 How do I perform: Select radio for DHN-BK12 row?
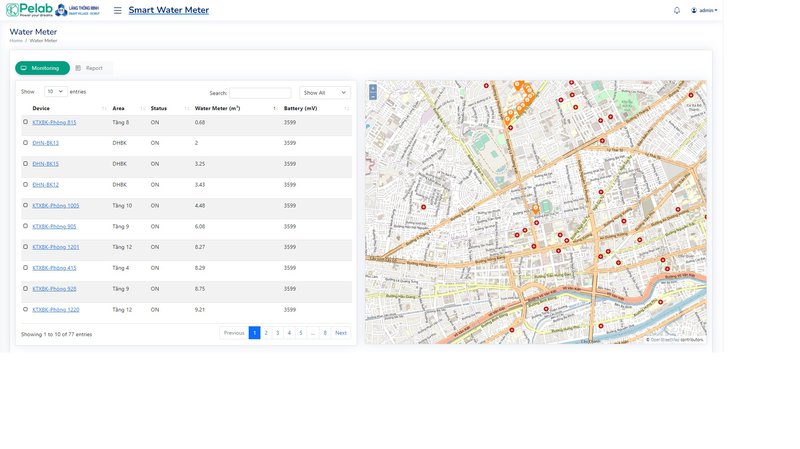(x=26, y=185)
